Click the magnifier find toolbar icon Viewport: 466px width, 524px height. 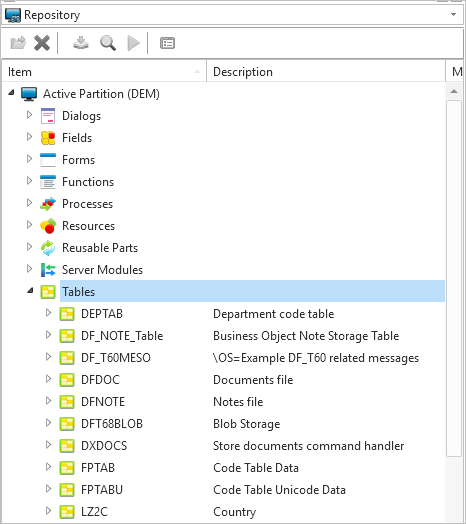[108, 43]
